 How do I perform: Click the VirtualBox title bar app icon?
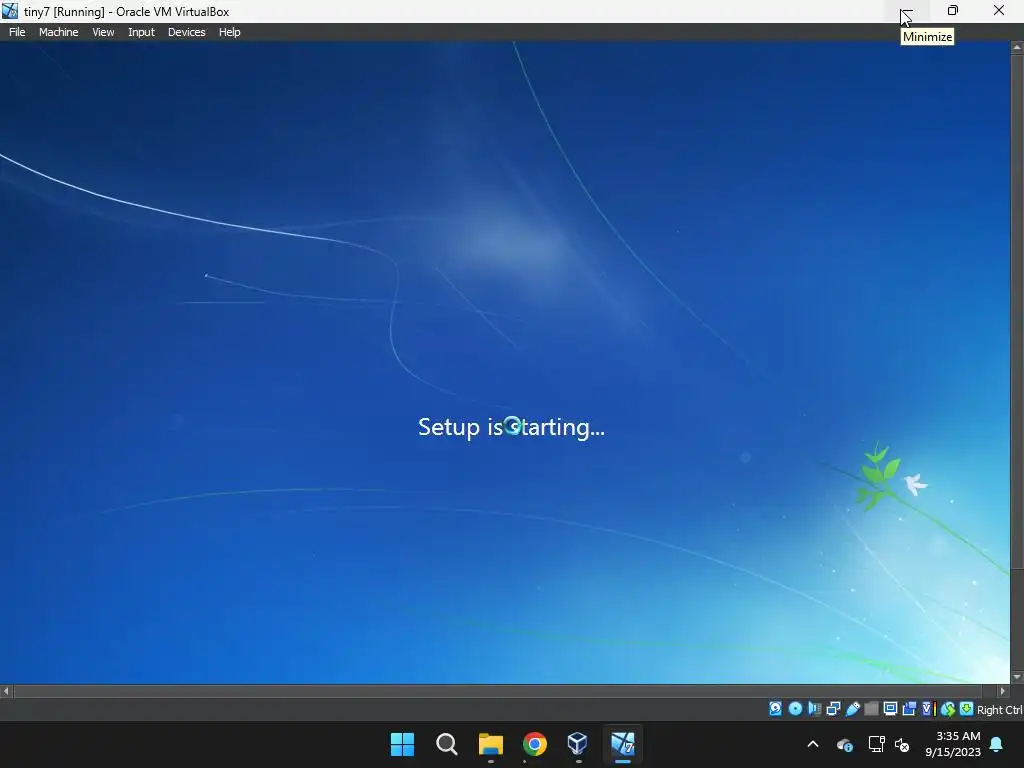coord(10,11)
